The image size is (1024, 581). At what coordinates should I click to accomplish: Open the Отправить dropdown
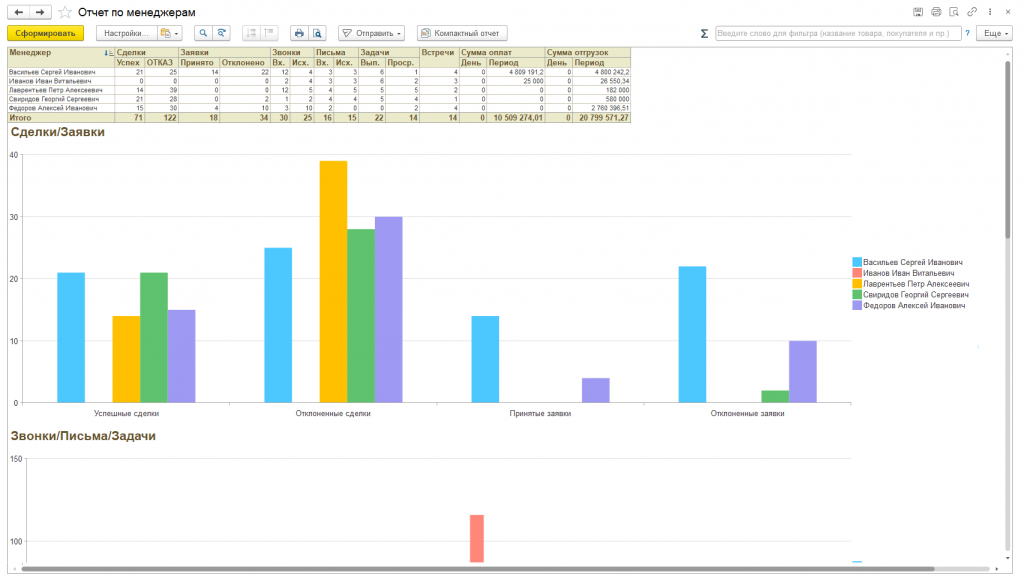click(x=372, y=33)
